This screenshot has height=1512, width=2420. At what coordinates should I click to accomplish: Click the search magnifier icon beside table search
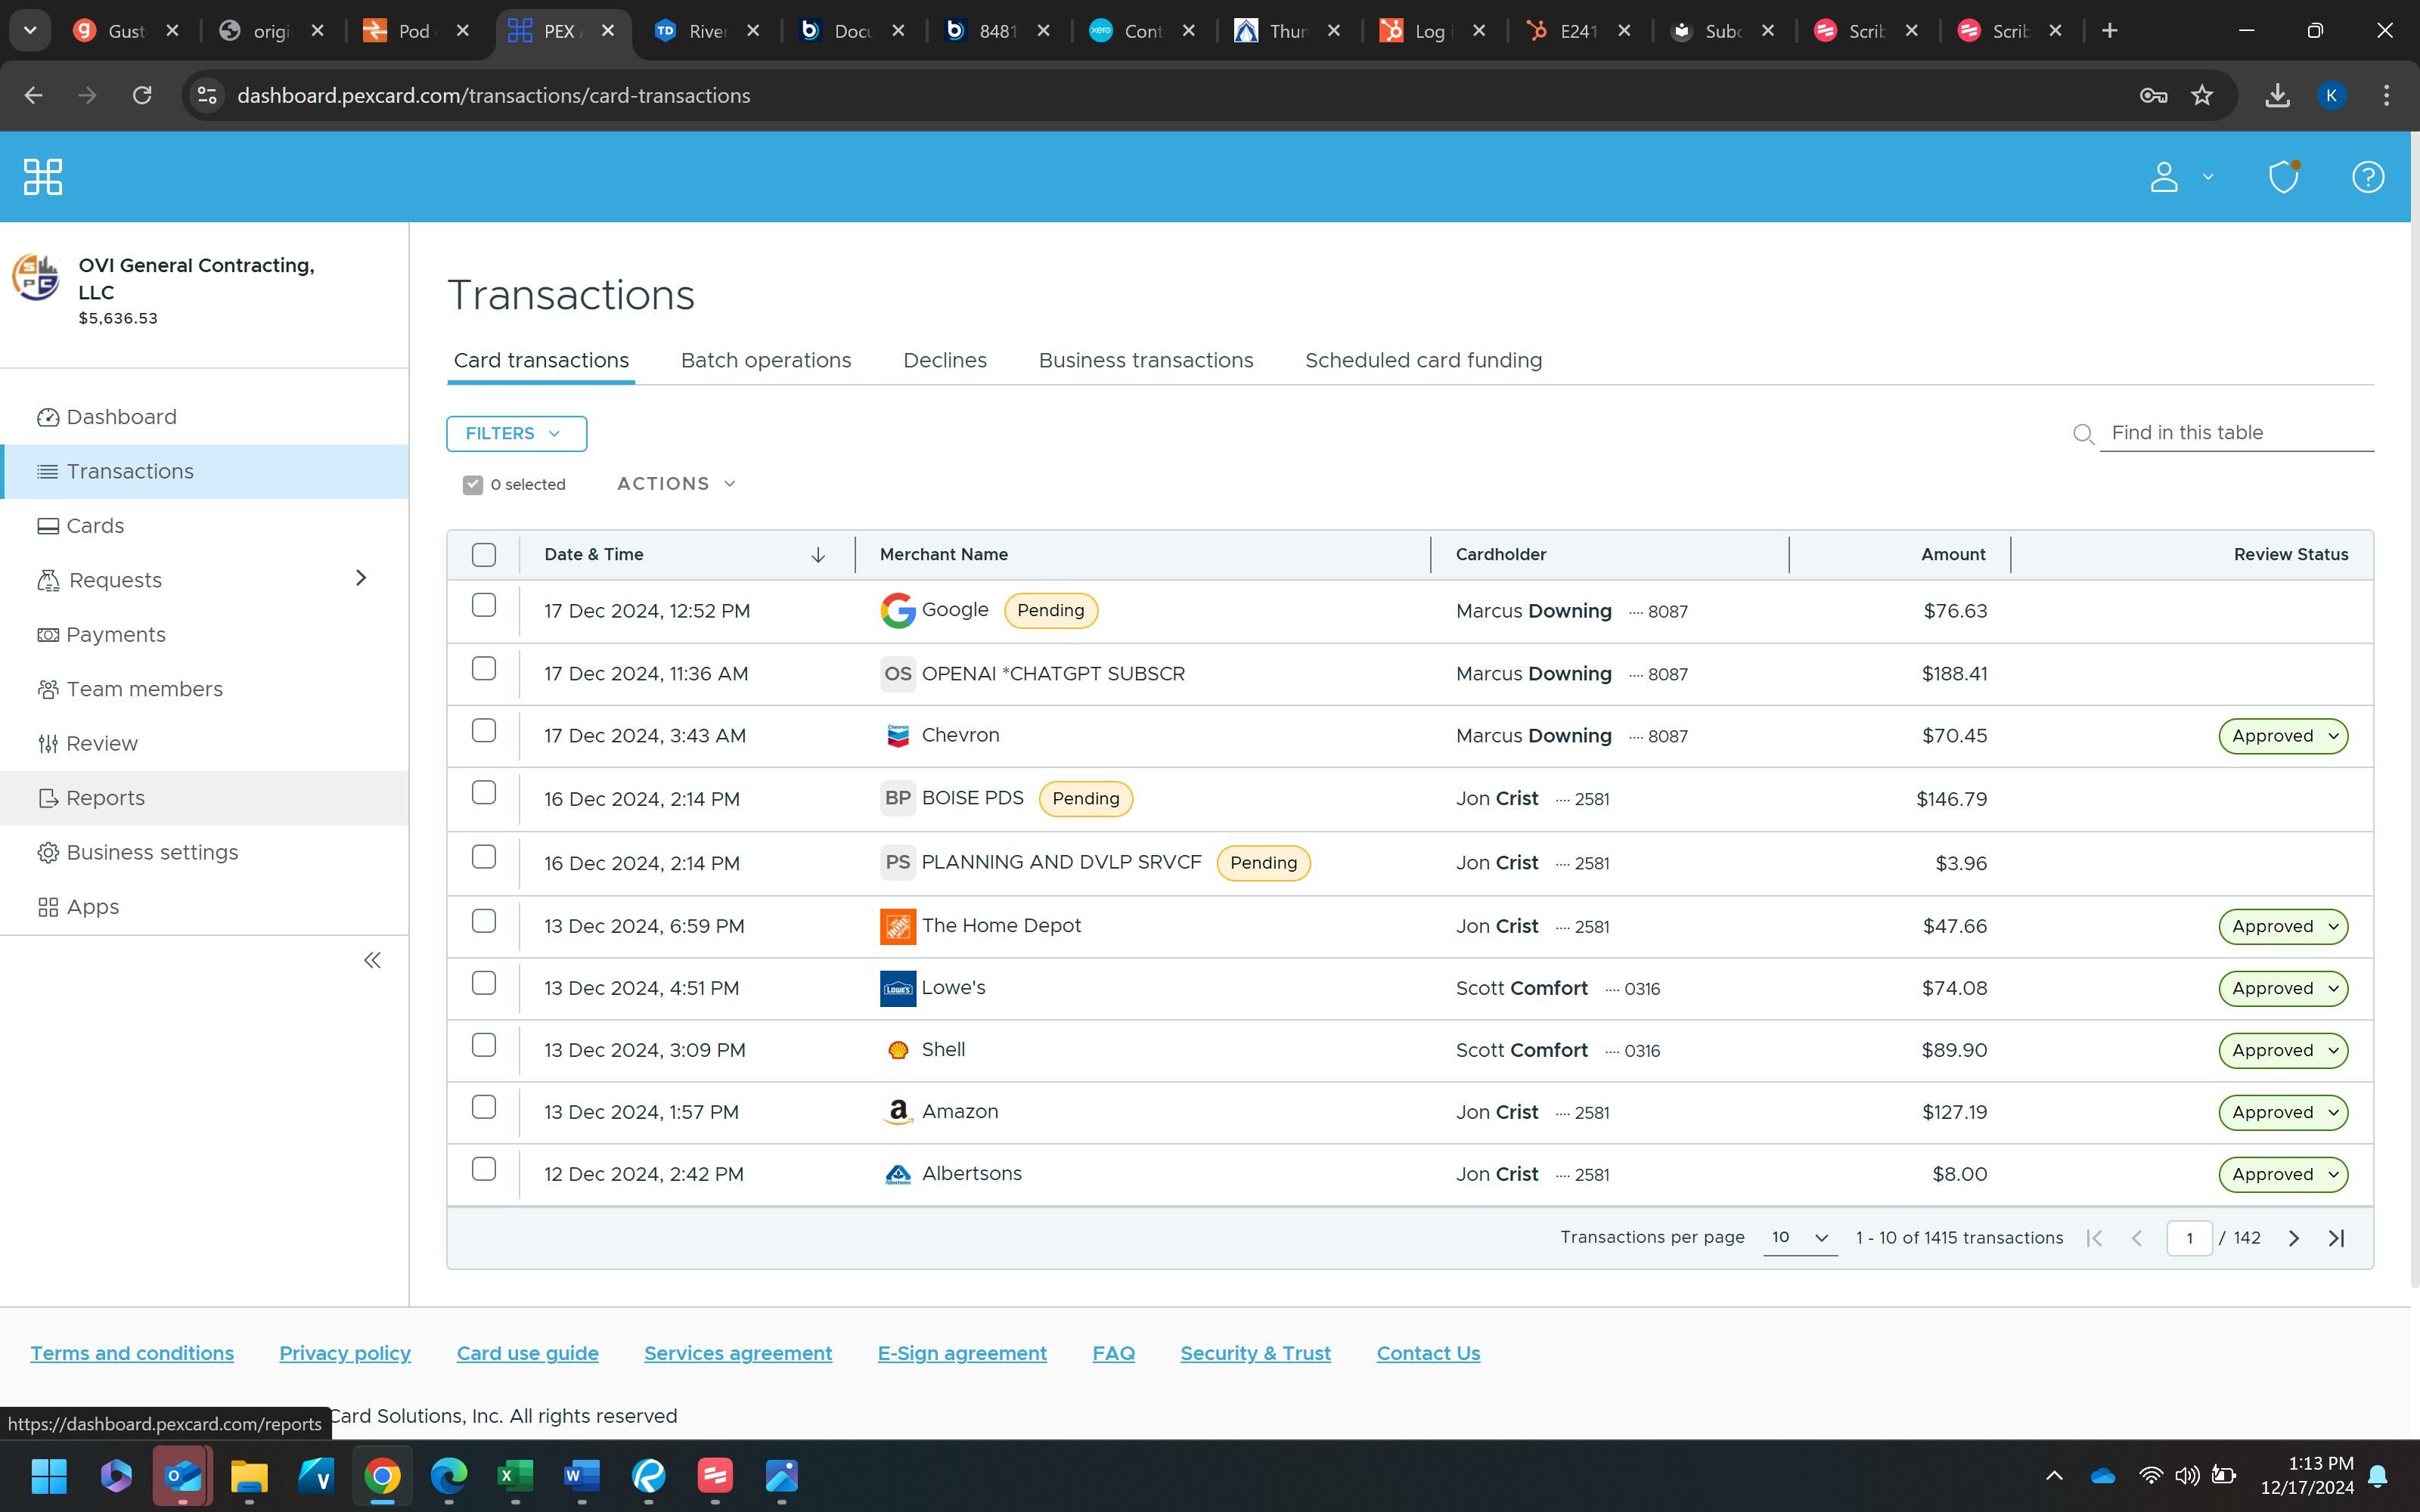(x=2083, y=434)
